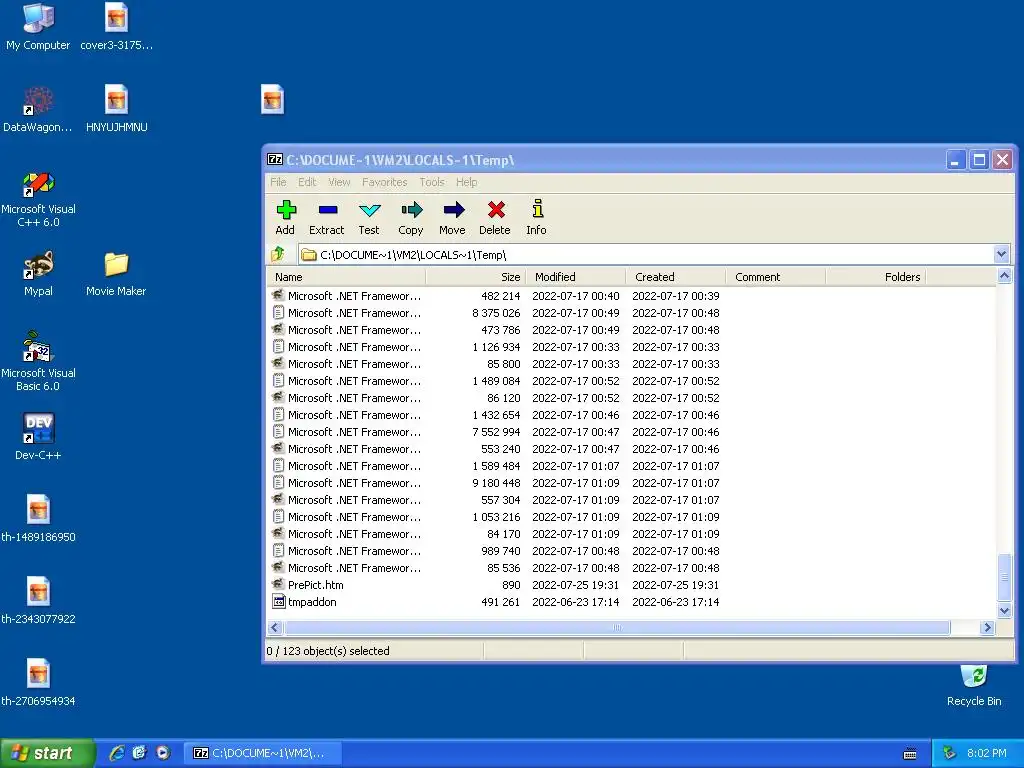
Task: Open the Info toolbar icon
Action: tap(536, 217)
